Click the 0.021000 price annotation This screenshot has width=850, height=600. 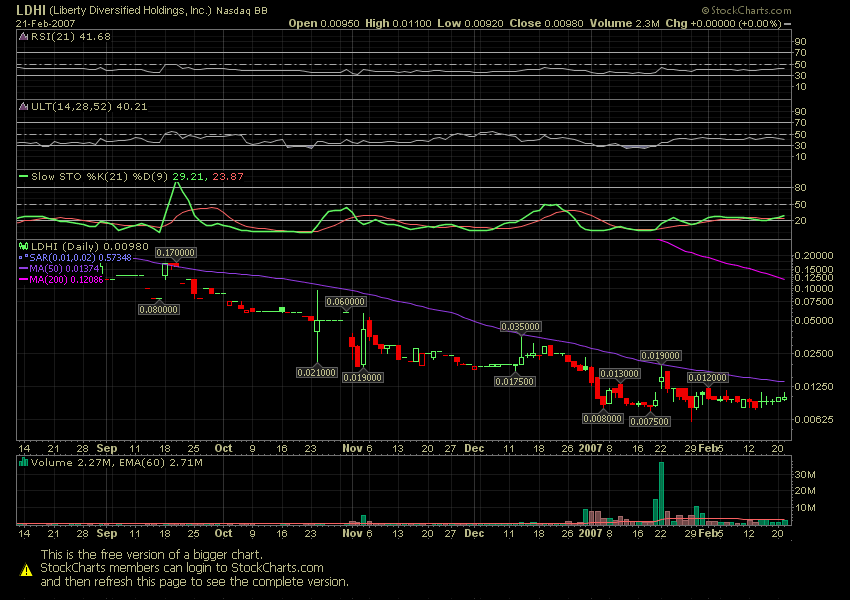pos(317,372)
